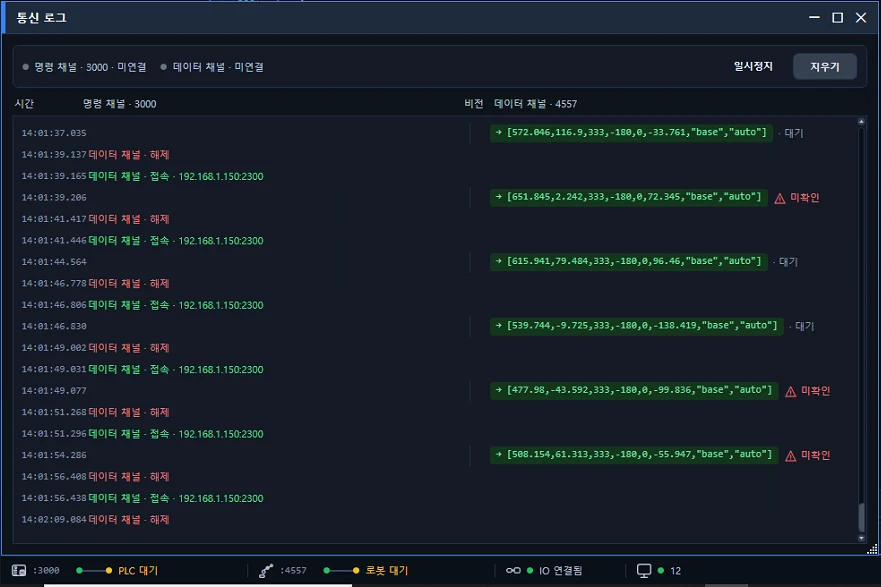The height and width of the screenshot is (587, 881).
Task: Click 대기 label on 14:01:37.035 row
Action: (793, 133)
